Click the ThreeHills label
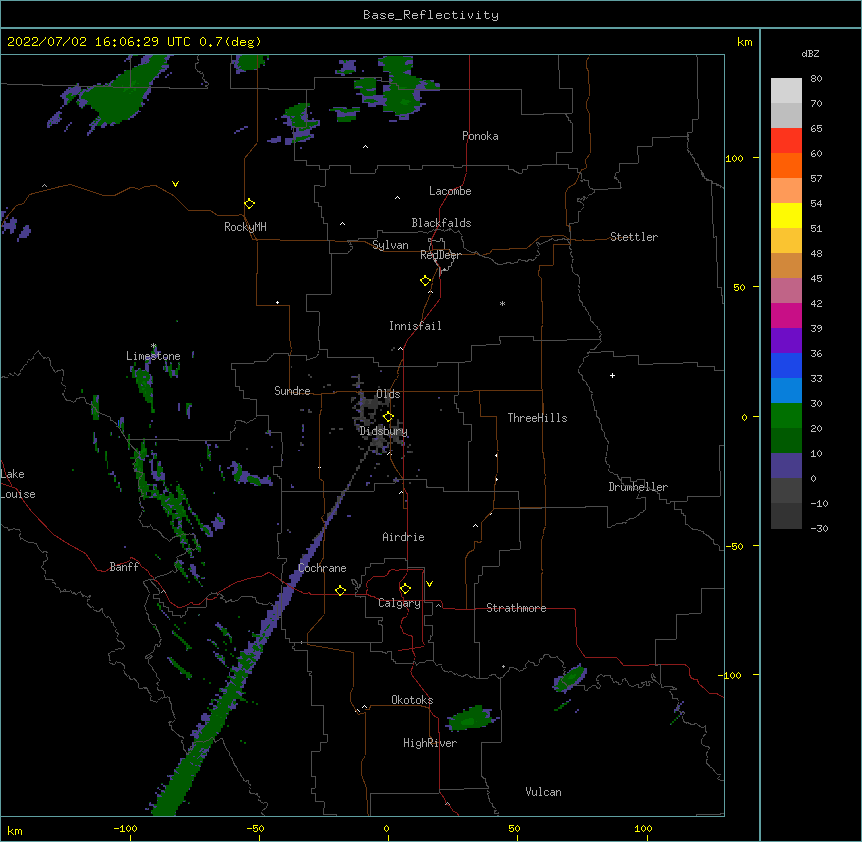 click(538, 418)
